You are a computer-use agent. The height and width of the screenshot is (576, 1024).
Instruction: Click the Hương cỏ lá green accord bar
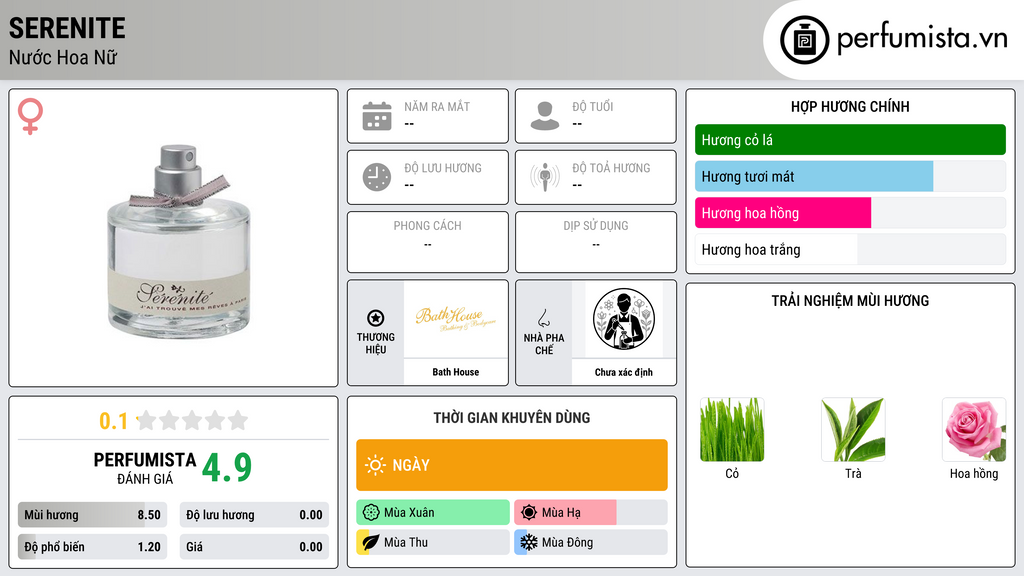click(x=850, y=140)
